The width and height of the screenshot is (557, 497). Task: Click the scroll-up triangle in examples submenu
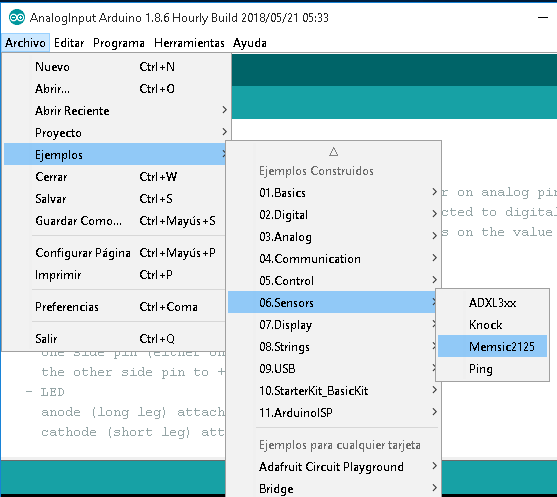[333, 152]
